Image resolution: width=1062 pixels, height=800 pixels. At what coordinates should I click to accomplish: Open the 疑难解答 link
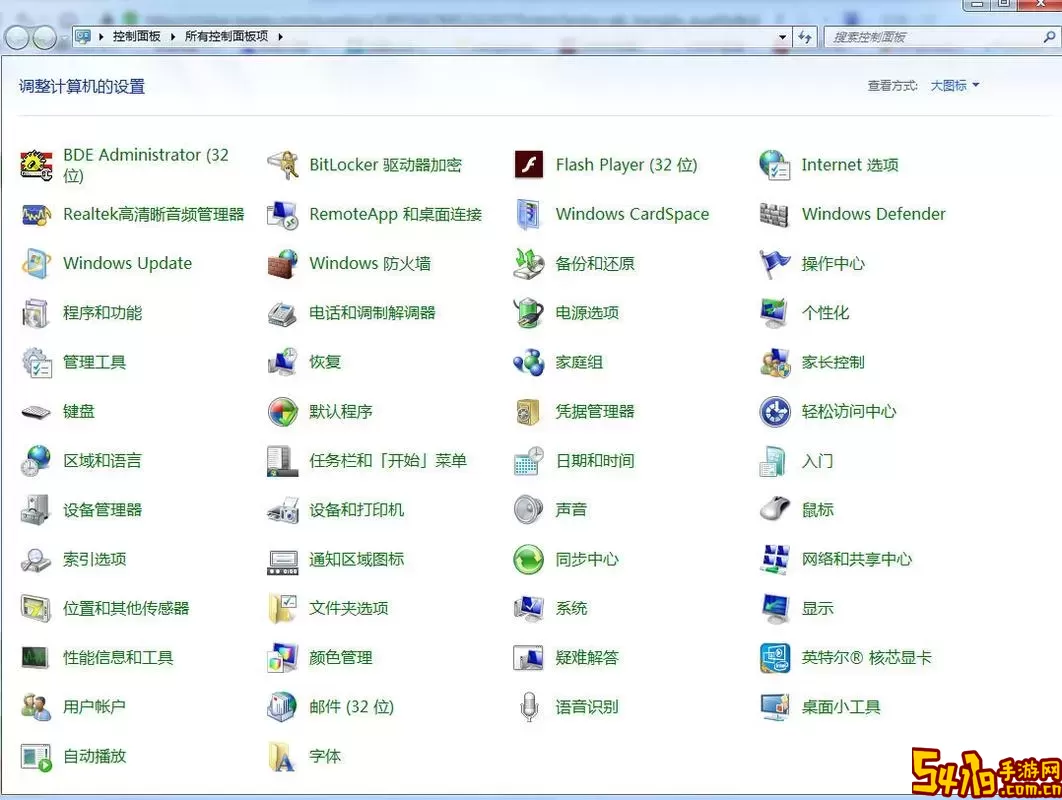pyautogui.click(x=587, y=658)
